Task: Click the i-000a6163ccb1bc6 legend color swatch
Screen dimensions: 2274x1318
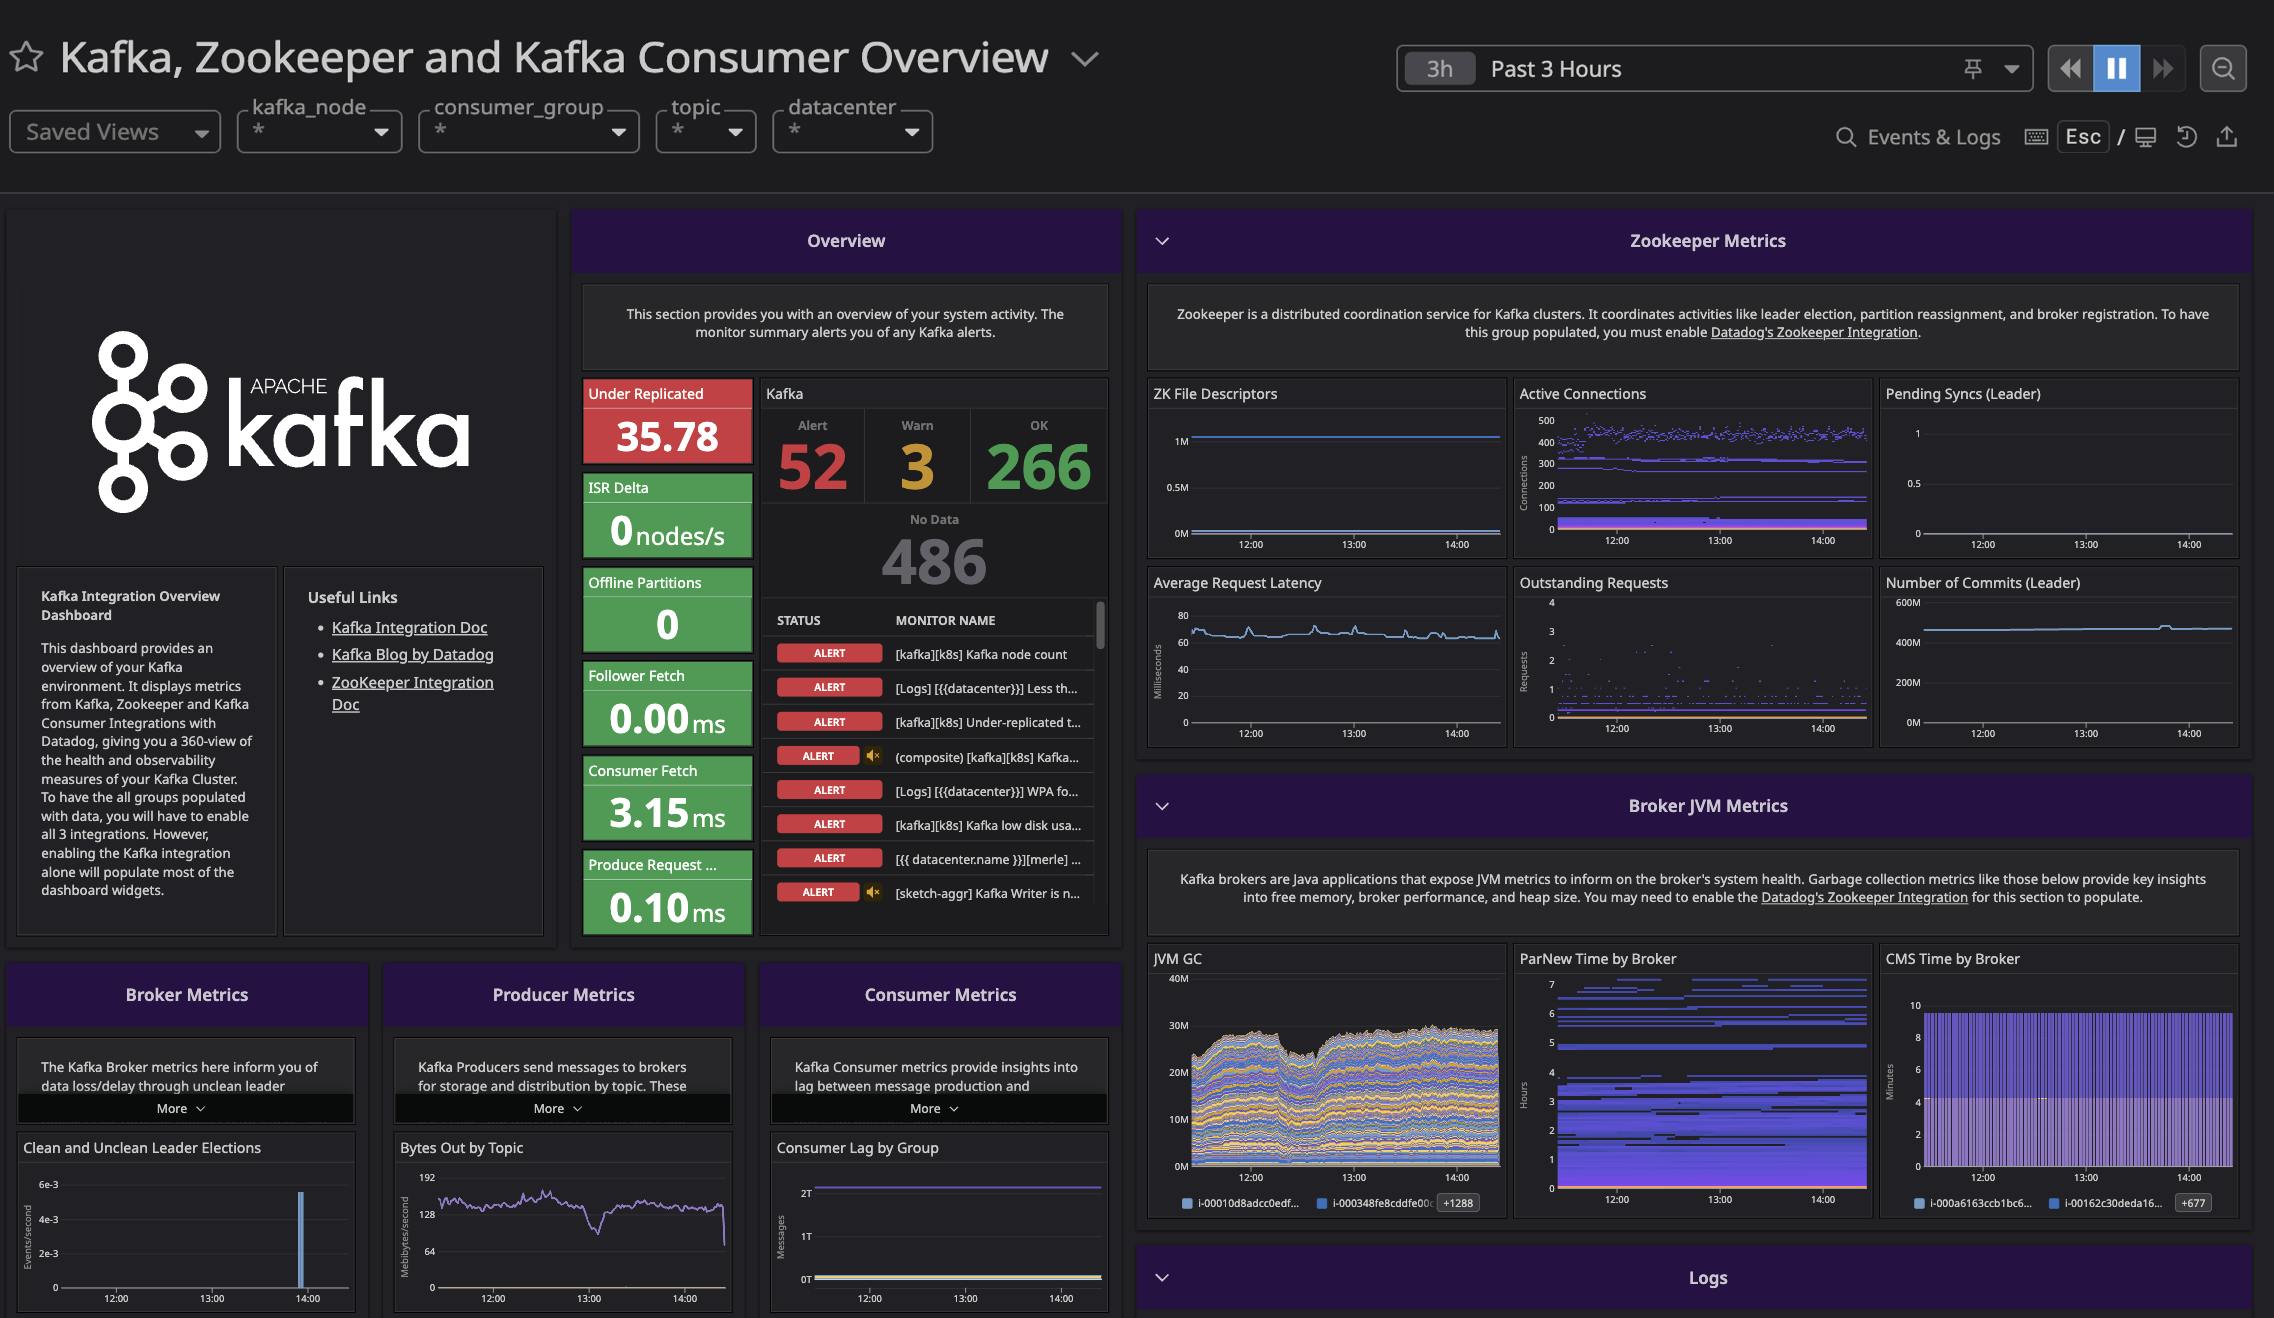Action: tap(1919, 1203)
